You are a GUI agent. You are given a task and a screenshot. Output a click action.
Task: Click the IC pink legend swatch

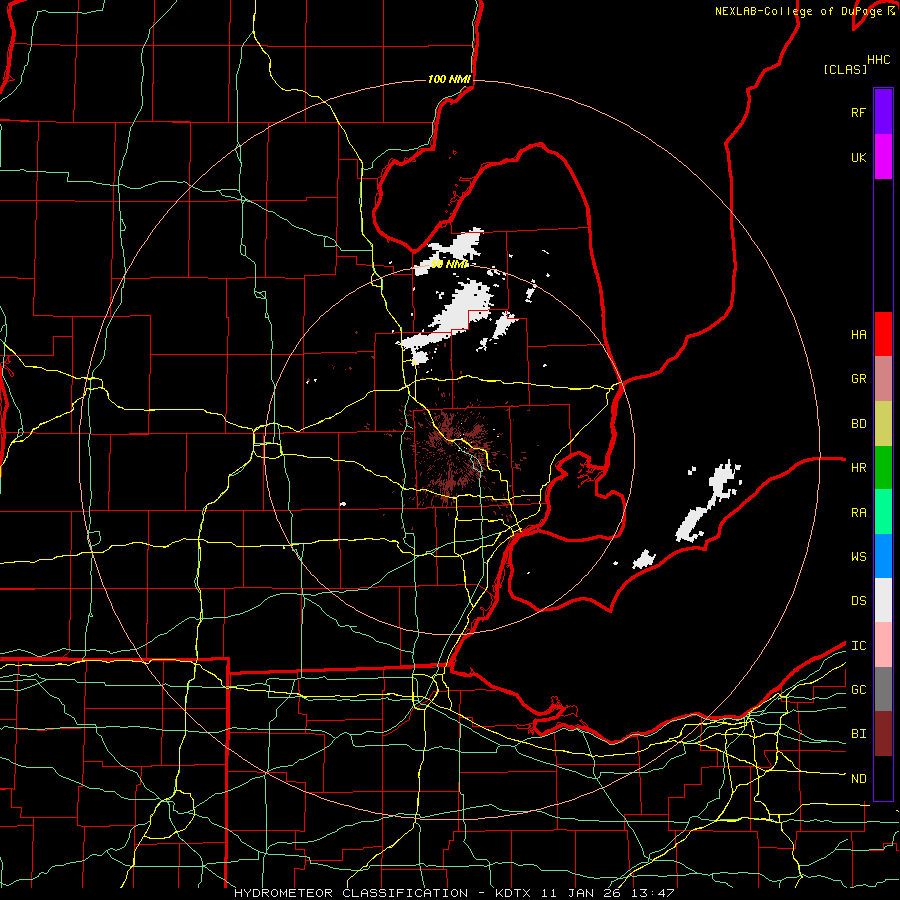click(x=883, y=645)
